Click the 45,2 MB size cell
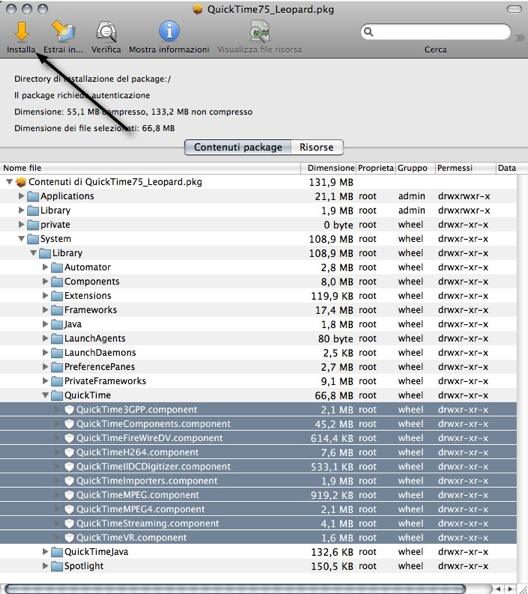The height and width of the screenshot is (594, 528). 334,424
